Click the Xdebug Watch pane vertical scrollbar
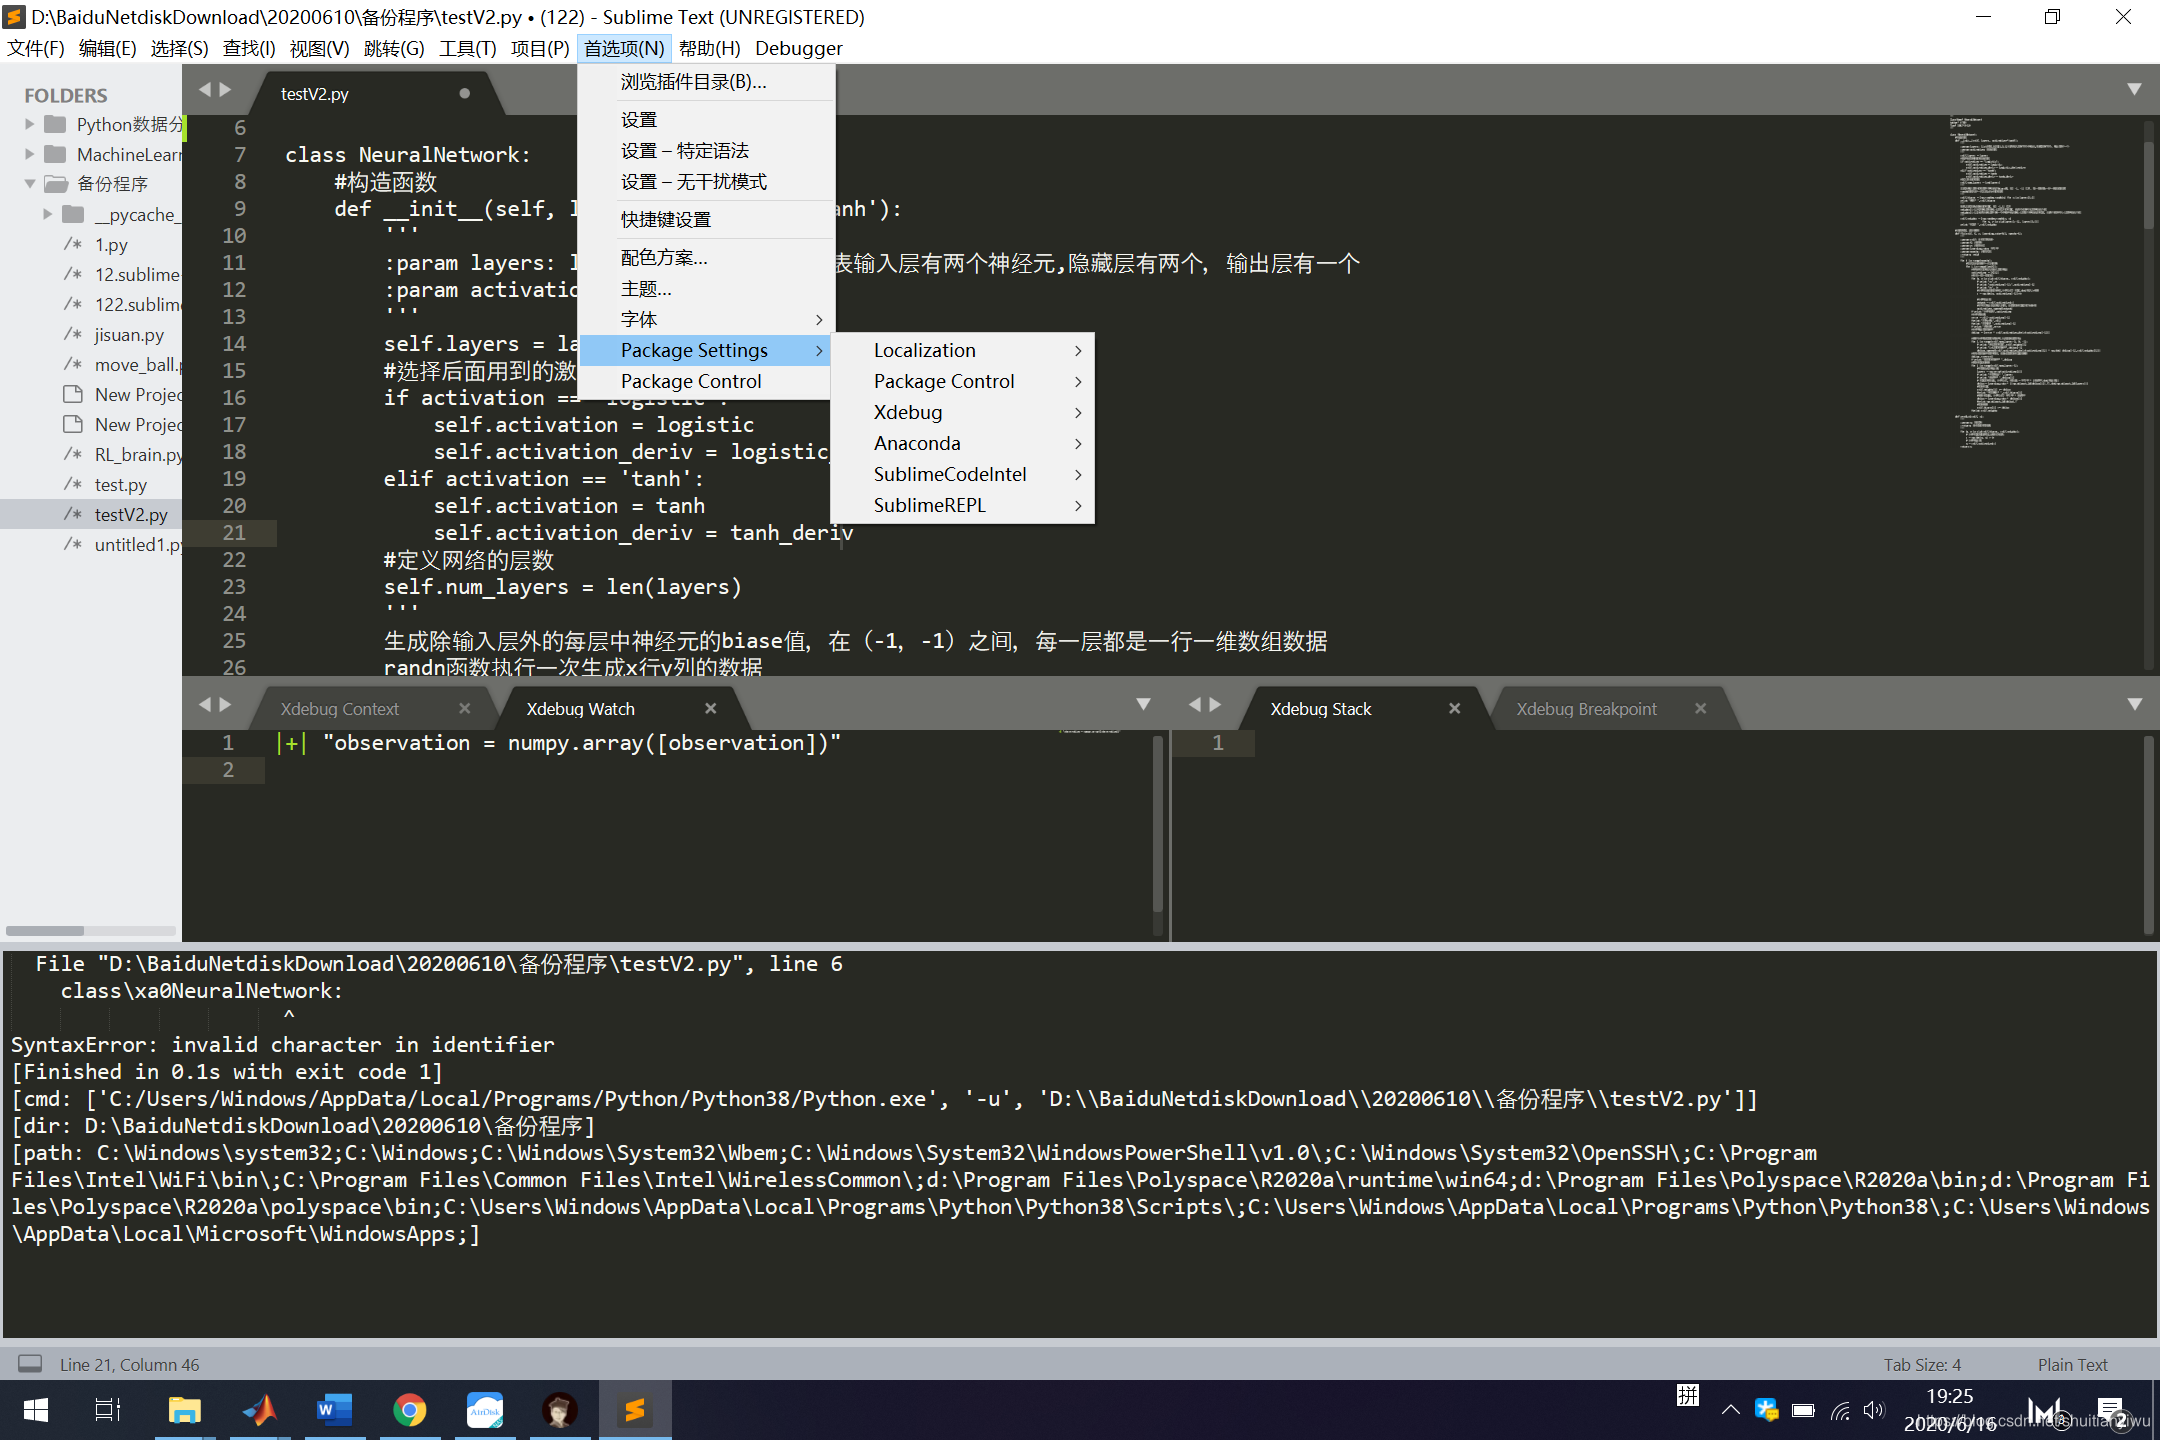Viewport: 2160px width, 1440px height. pyautogui.click(x=1158, y=824)
